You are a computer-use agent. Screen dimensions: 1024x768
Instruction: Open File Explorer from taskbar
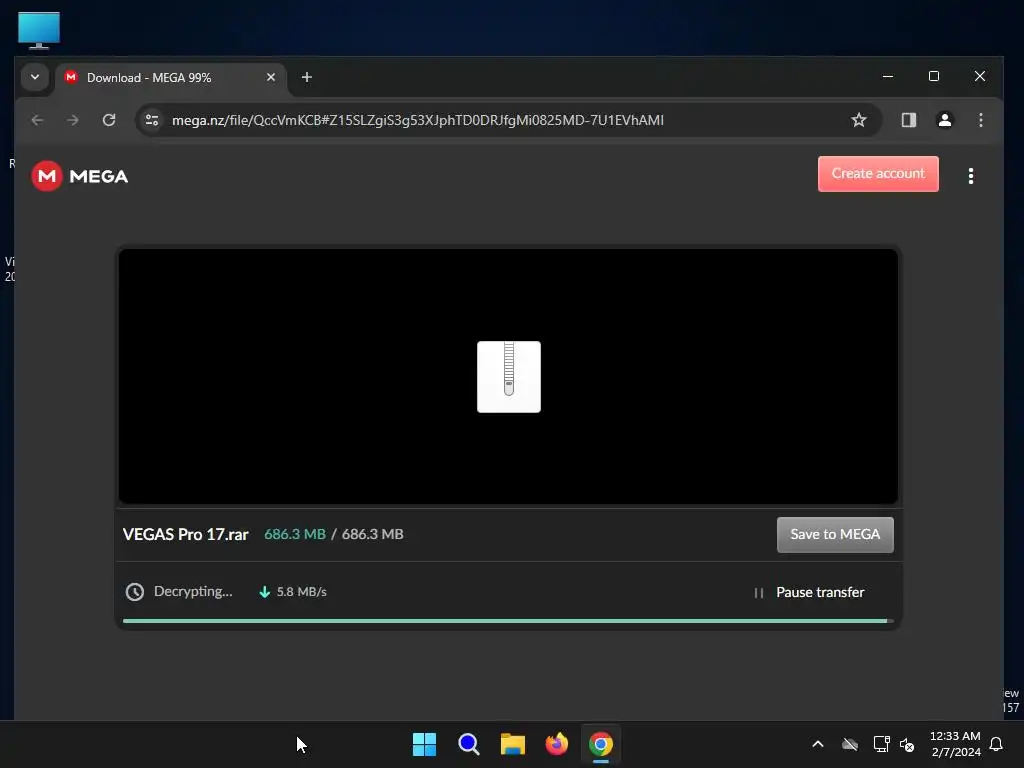(513, 744)
